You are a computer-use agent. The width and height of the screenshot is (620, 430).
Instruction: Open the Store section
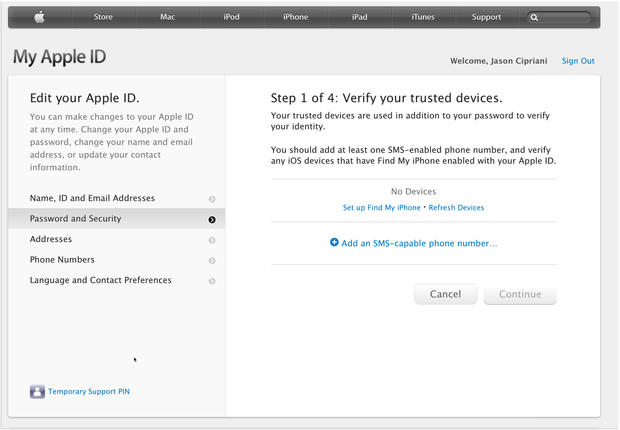(103, 17)
